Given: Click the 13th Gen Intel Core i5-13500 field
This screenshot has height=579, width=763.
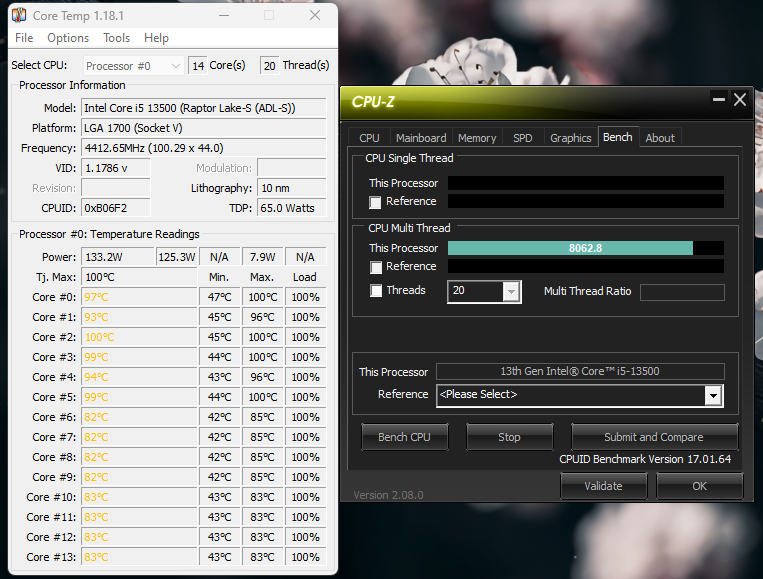Looking at the screenshot, I should (x=580, y=371).
